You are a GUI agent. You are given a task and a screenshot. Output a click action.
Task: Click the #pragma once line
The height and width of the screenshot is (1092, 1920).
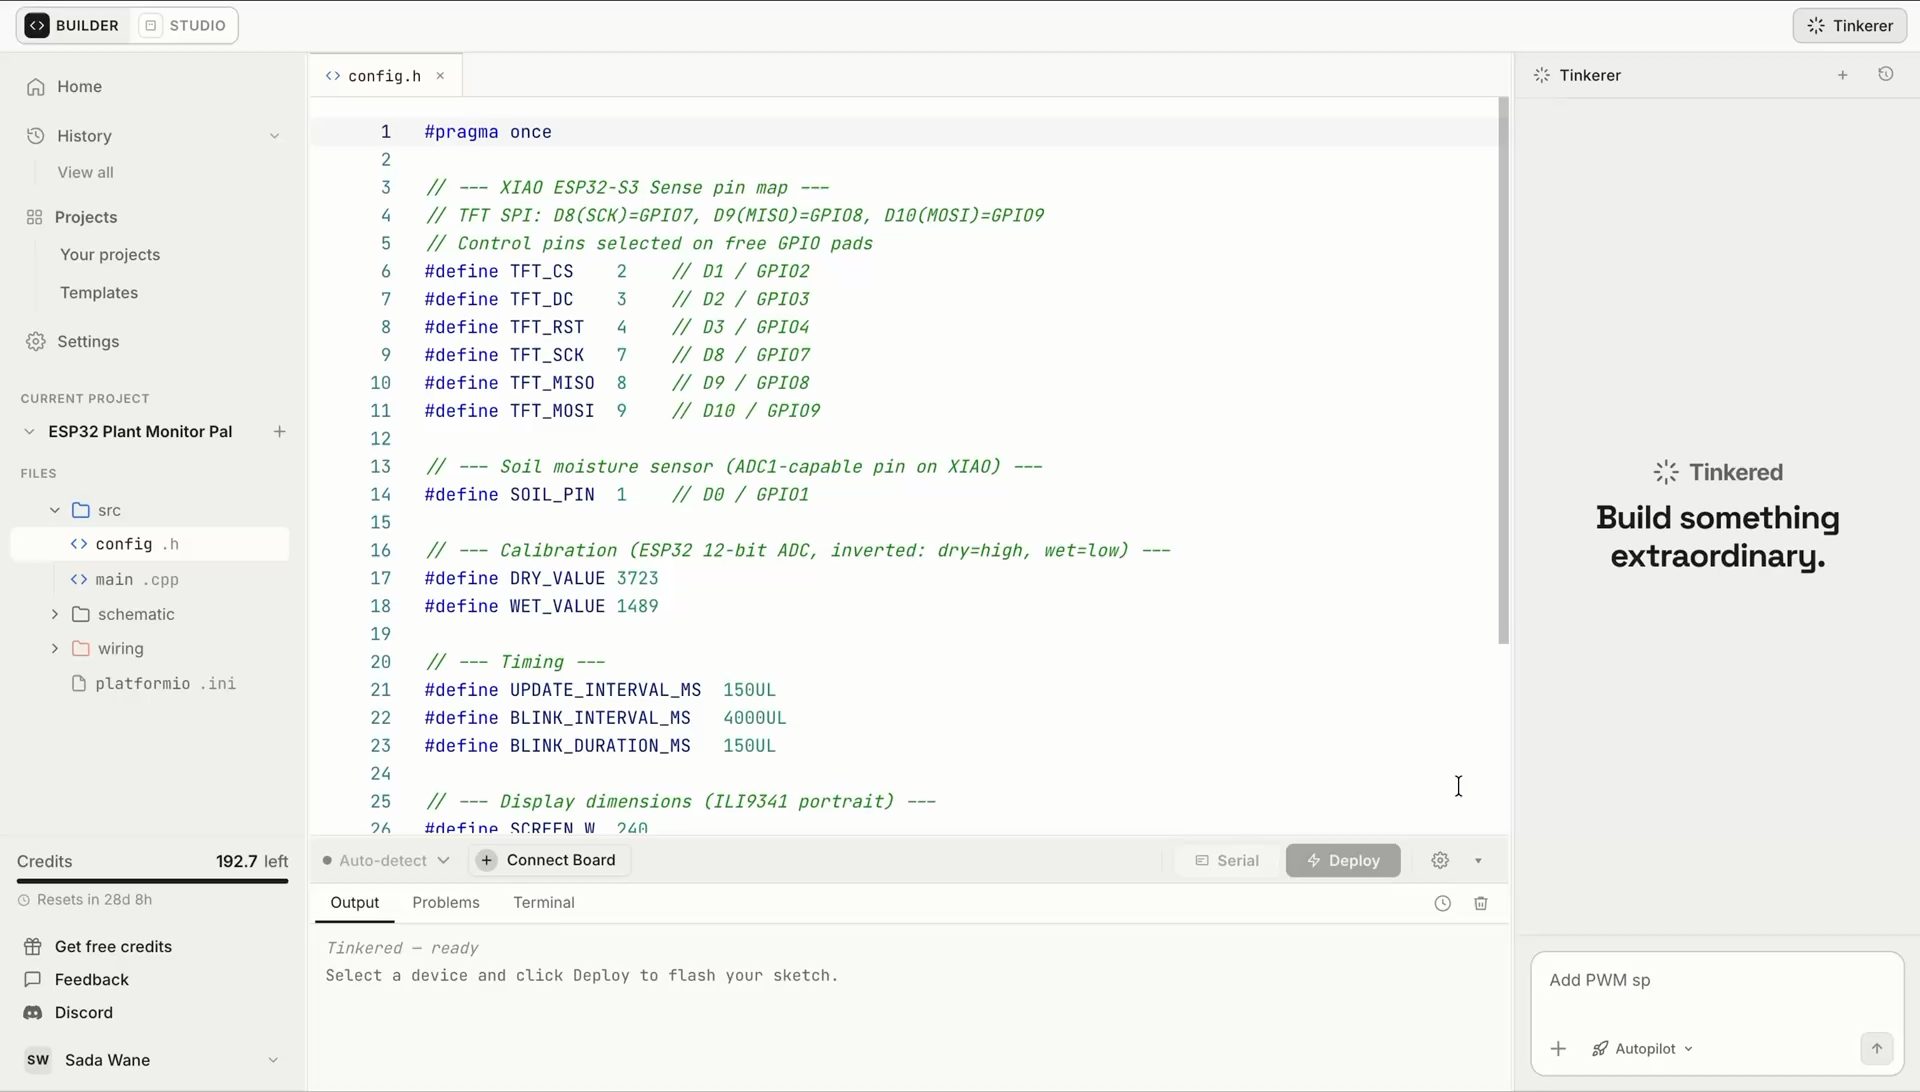(x=488, y=132)
